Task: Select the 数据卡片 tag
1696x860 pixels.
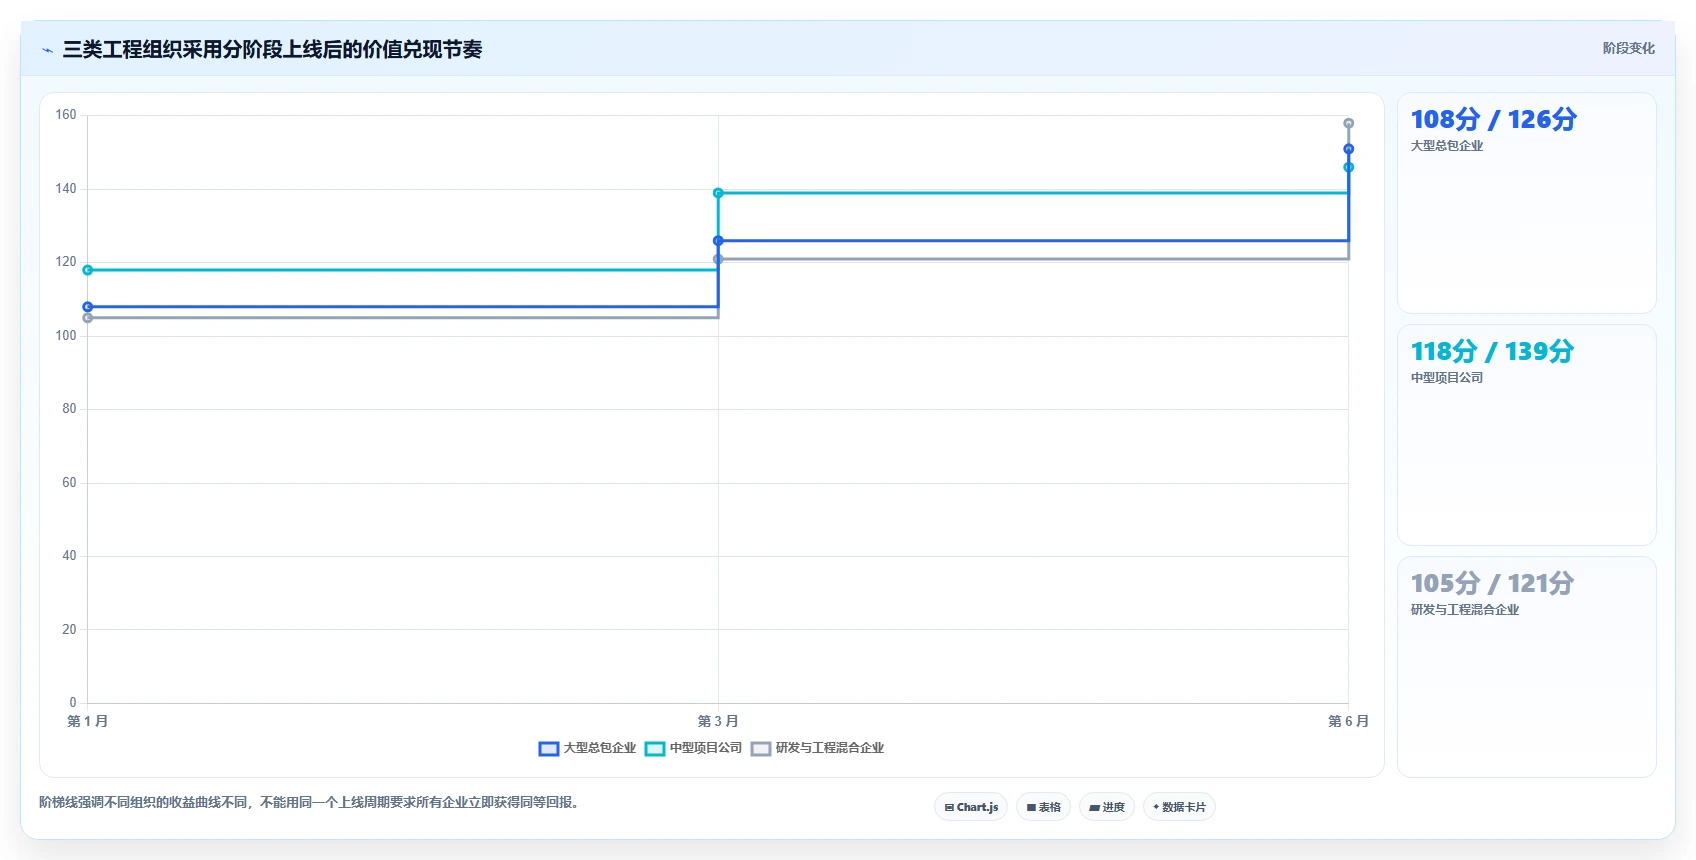Action: (x=1179, y=807)
